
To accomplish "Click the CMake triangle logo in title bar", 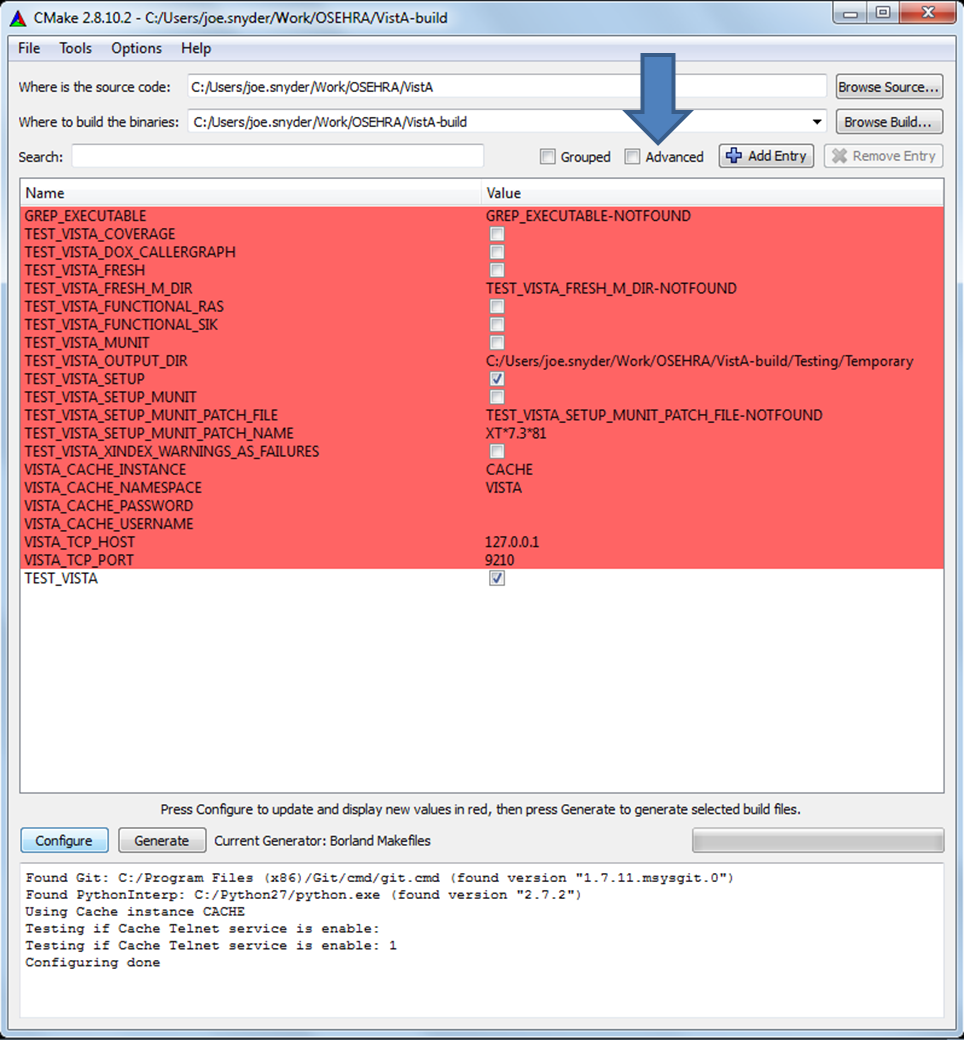I will coord(18,18).
